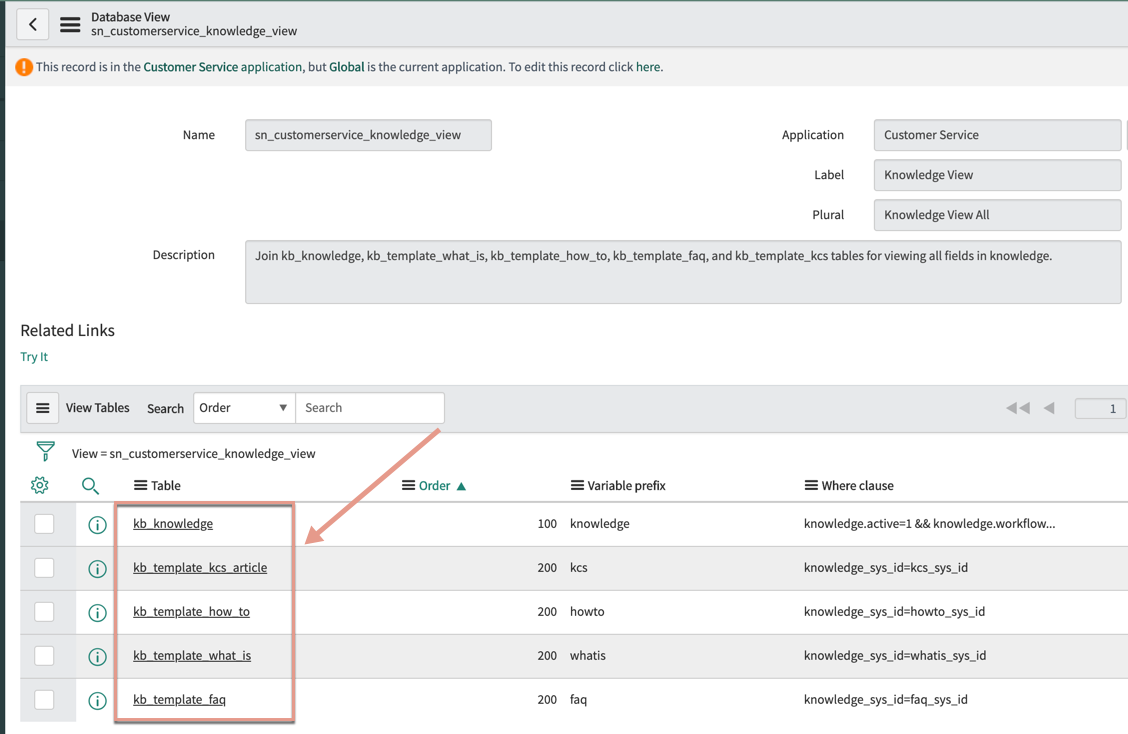Sort by Variable prefix column header
Viewport: 1128px width, 734px height.
pos(627,486)
